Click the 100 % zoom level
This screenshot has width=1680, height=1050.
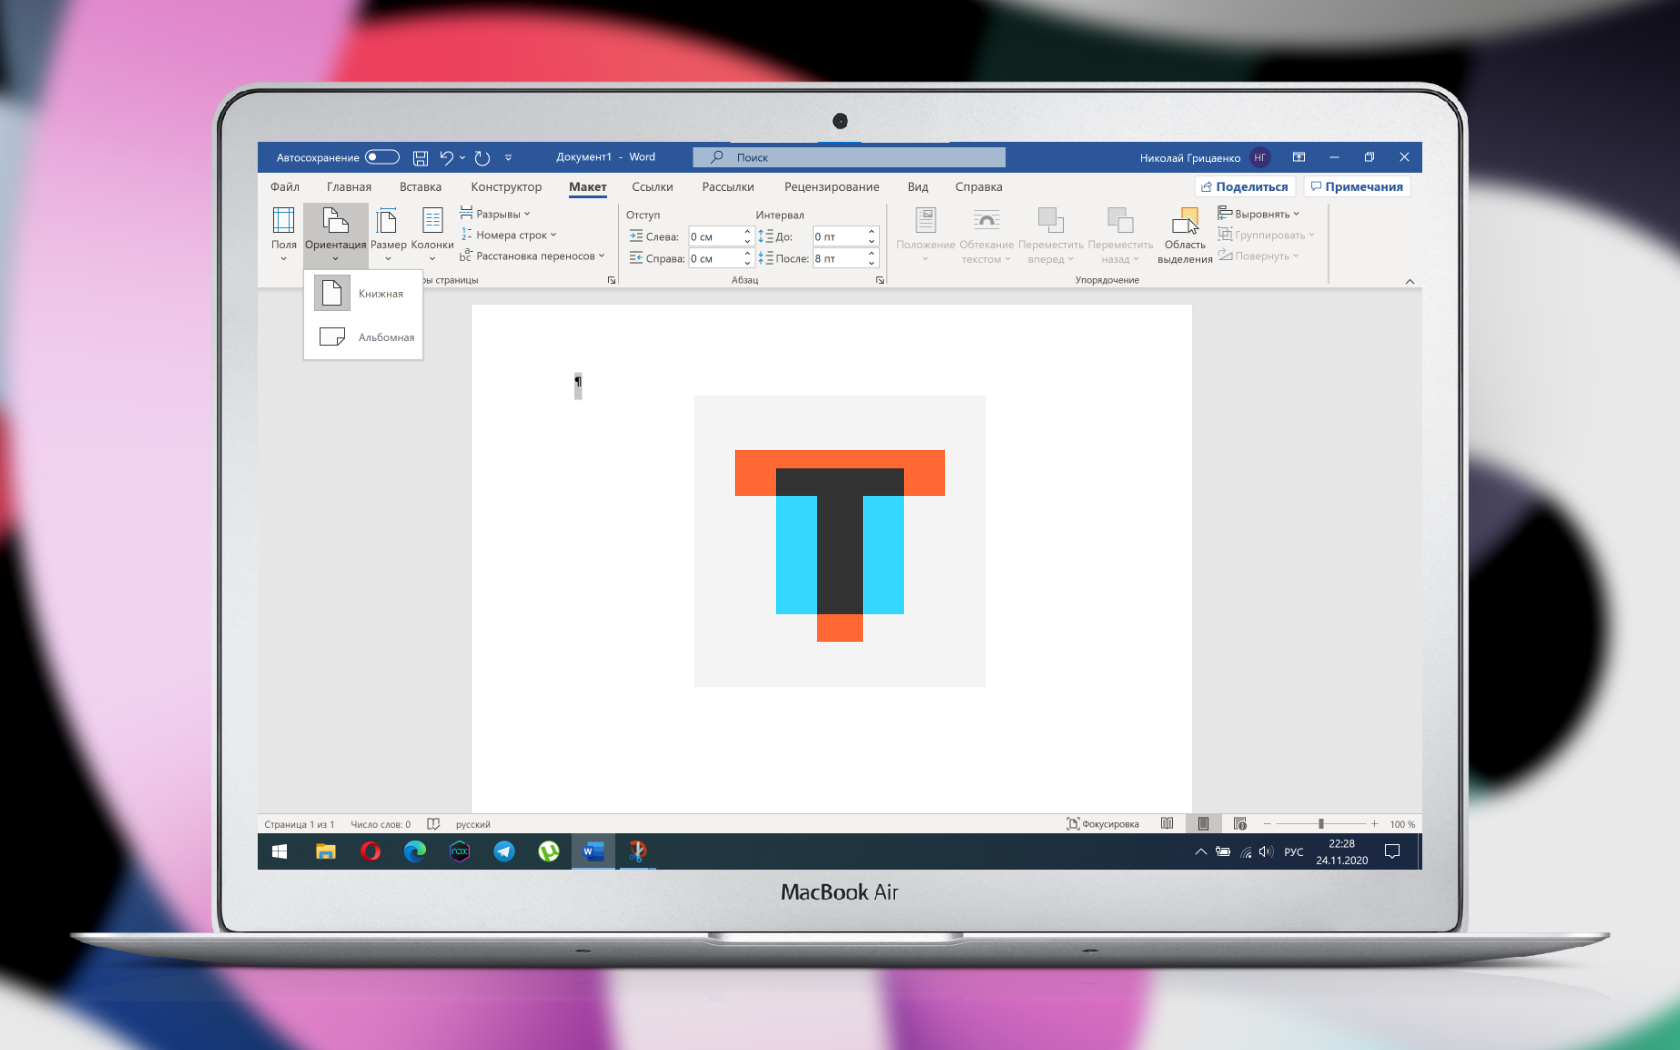coord(1402,824)
